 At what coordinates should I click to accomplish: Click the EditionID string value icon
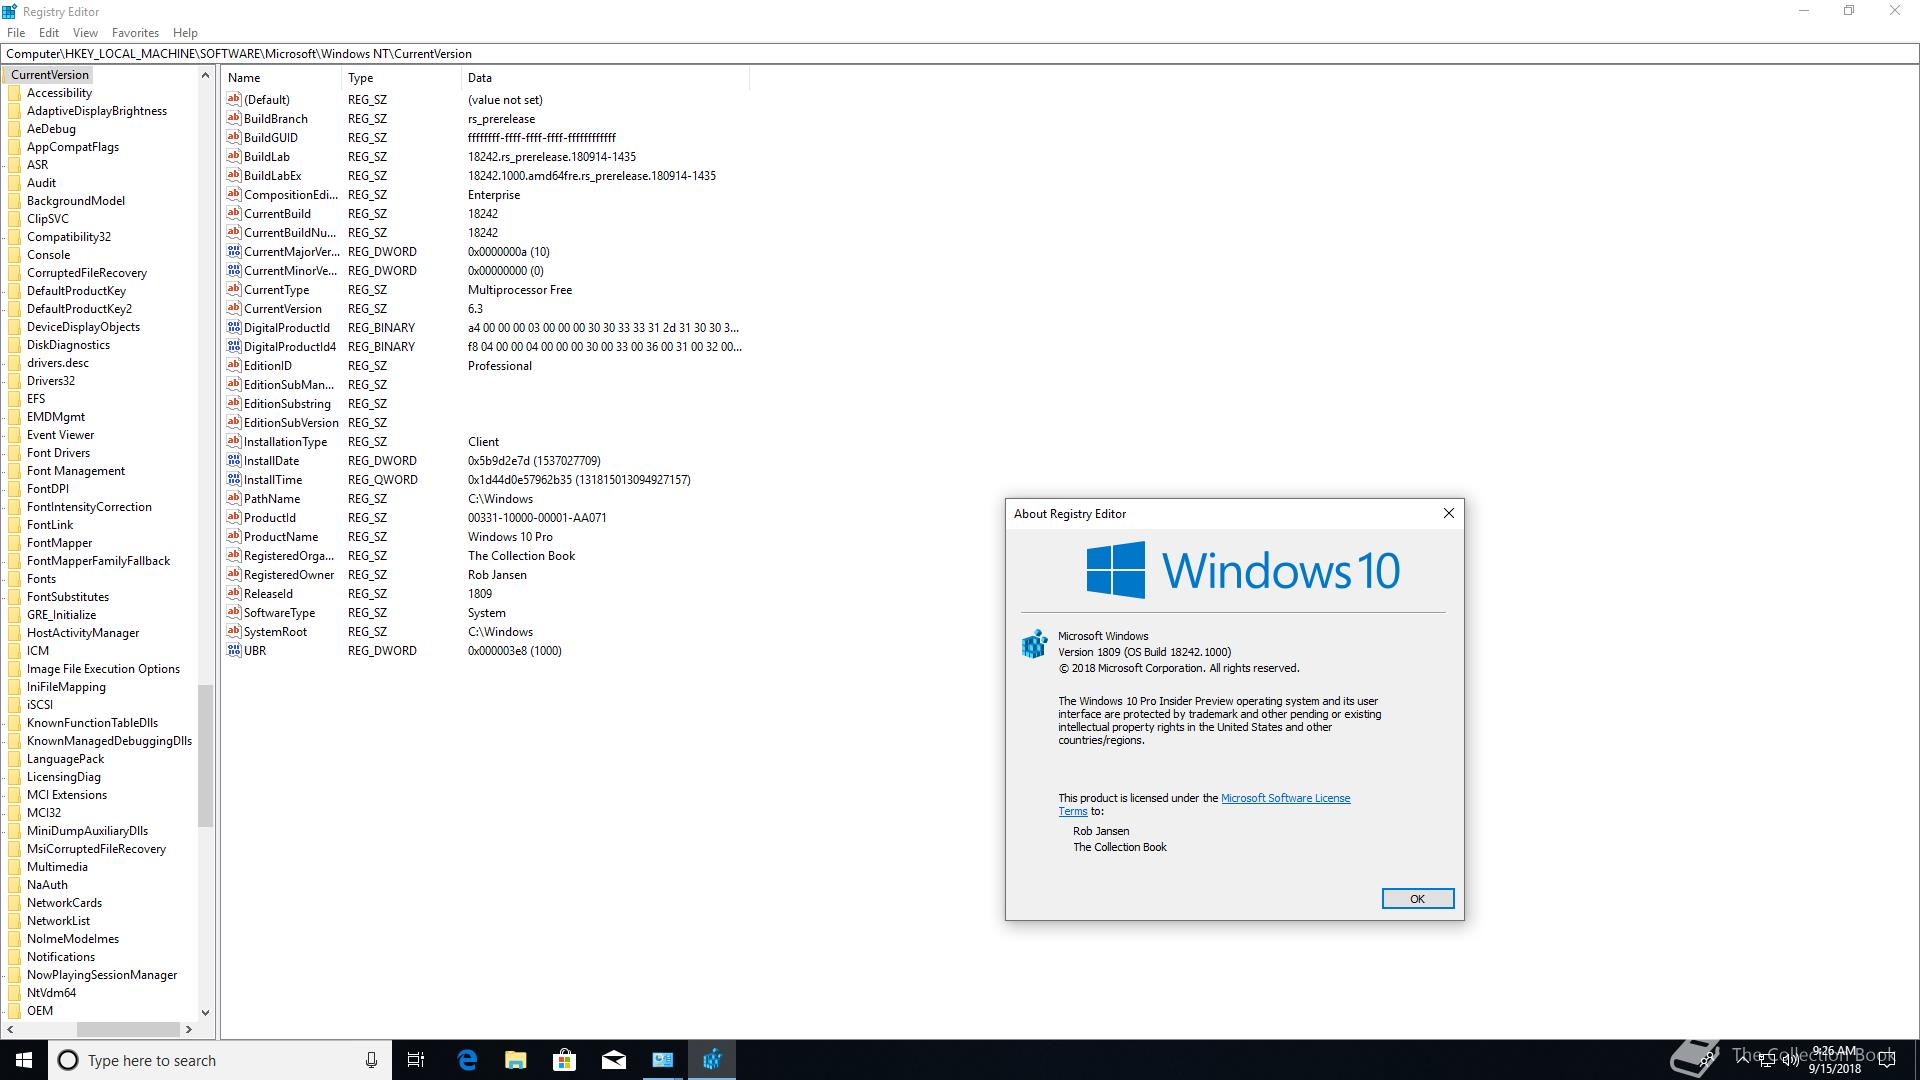234,365
